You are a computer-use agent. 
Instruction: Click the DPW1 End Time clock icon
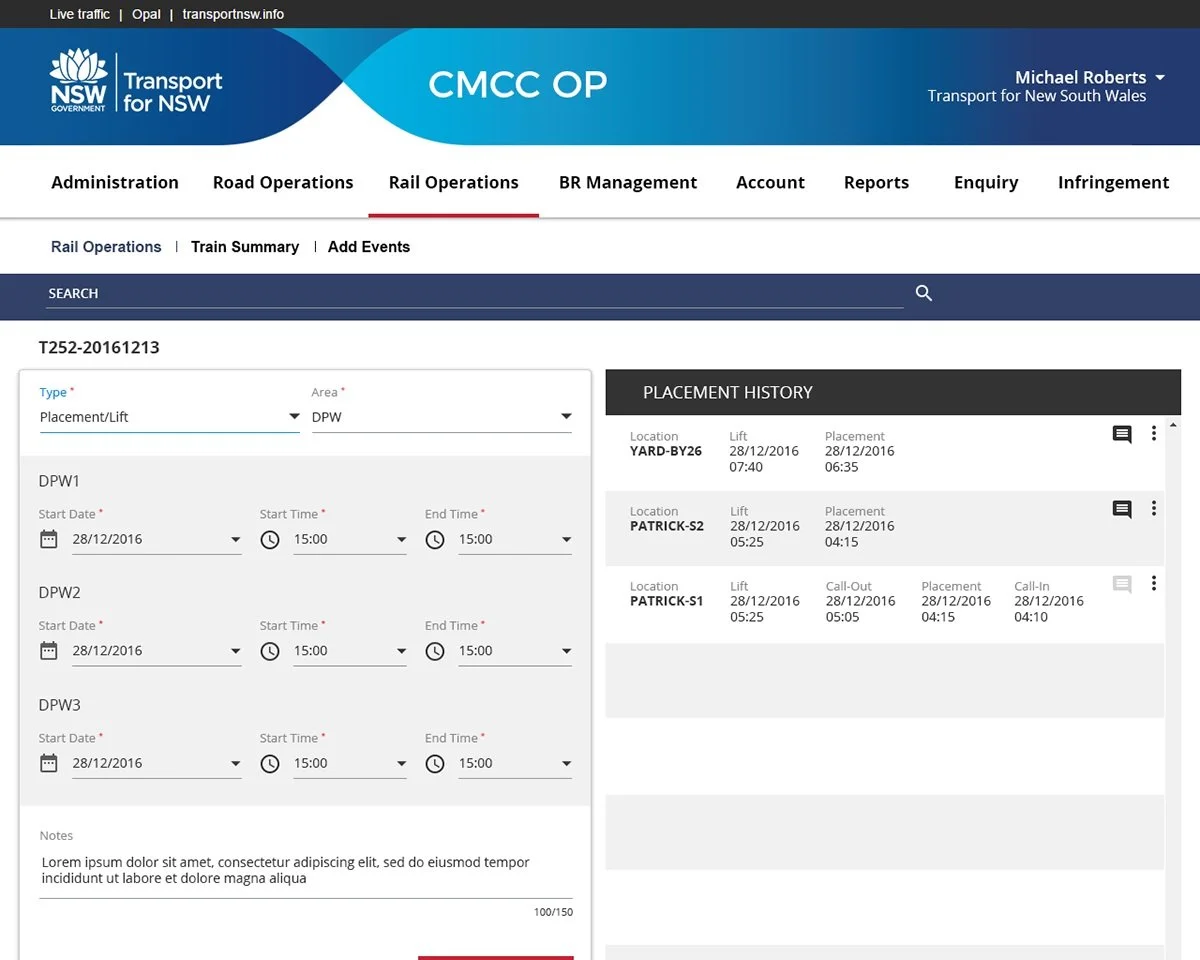[435, 539]
